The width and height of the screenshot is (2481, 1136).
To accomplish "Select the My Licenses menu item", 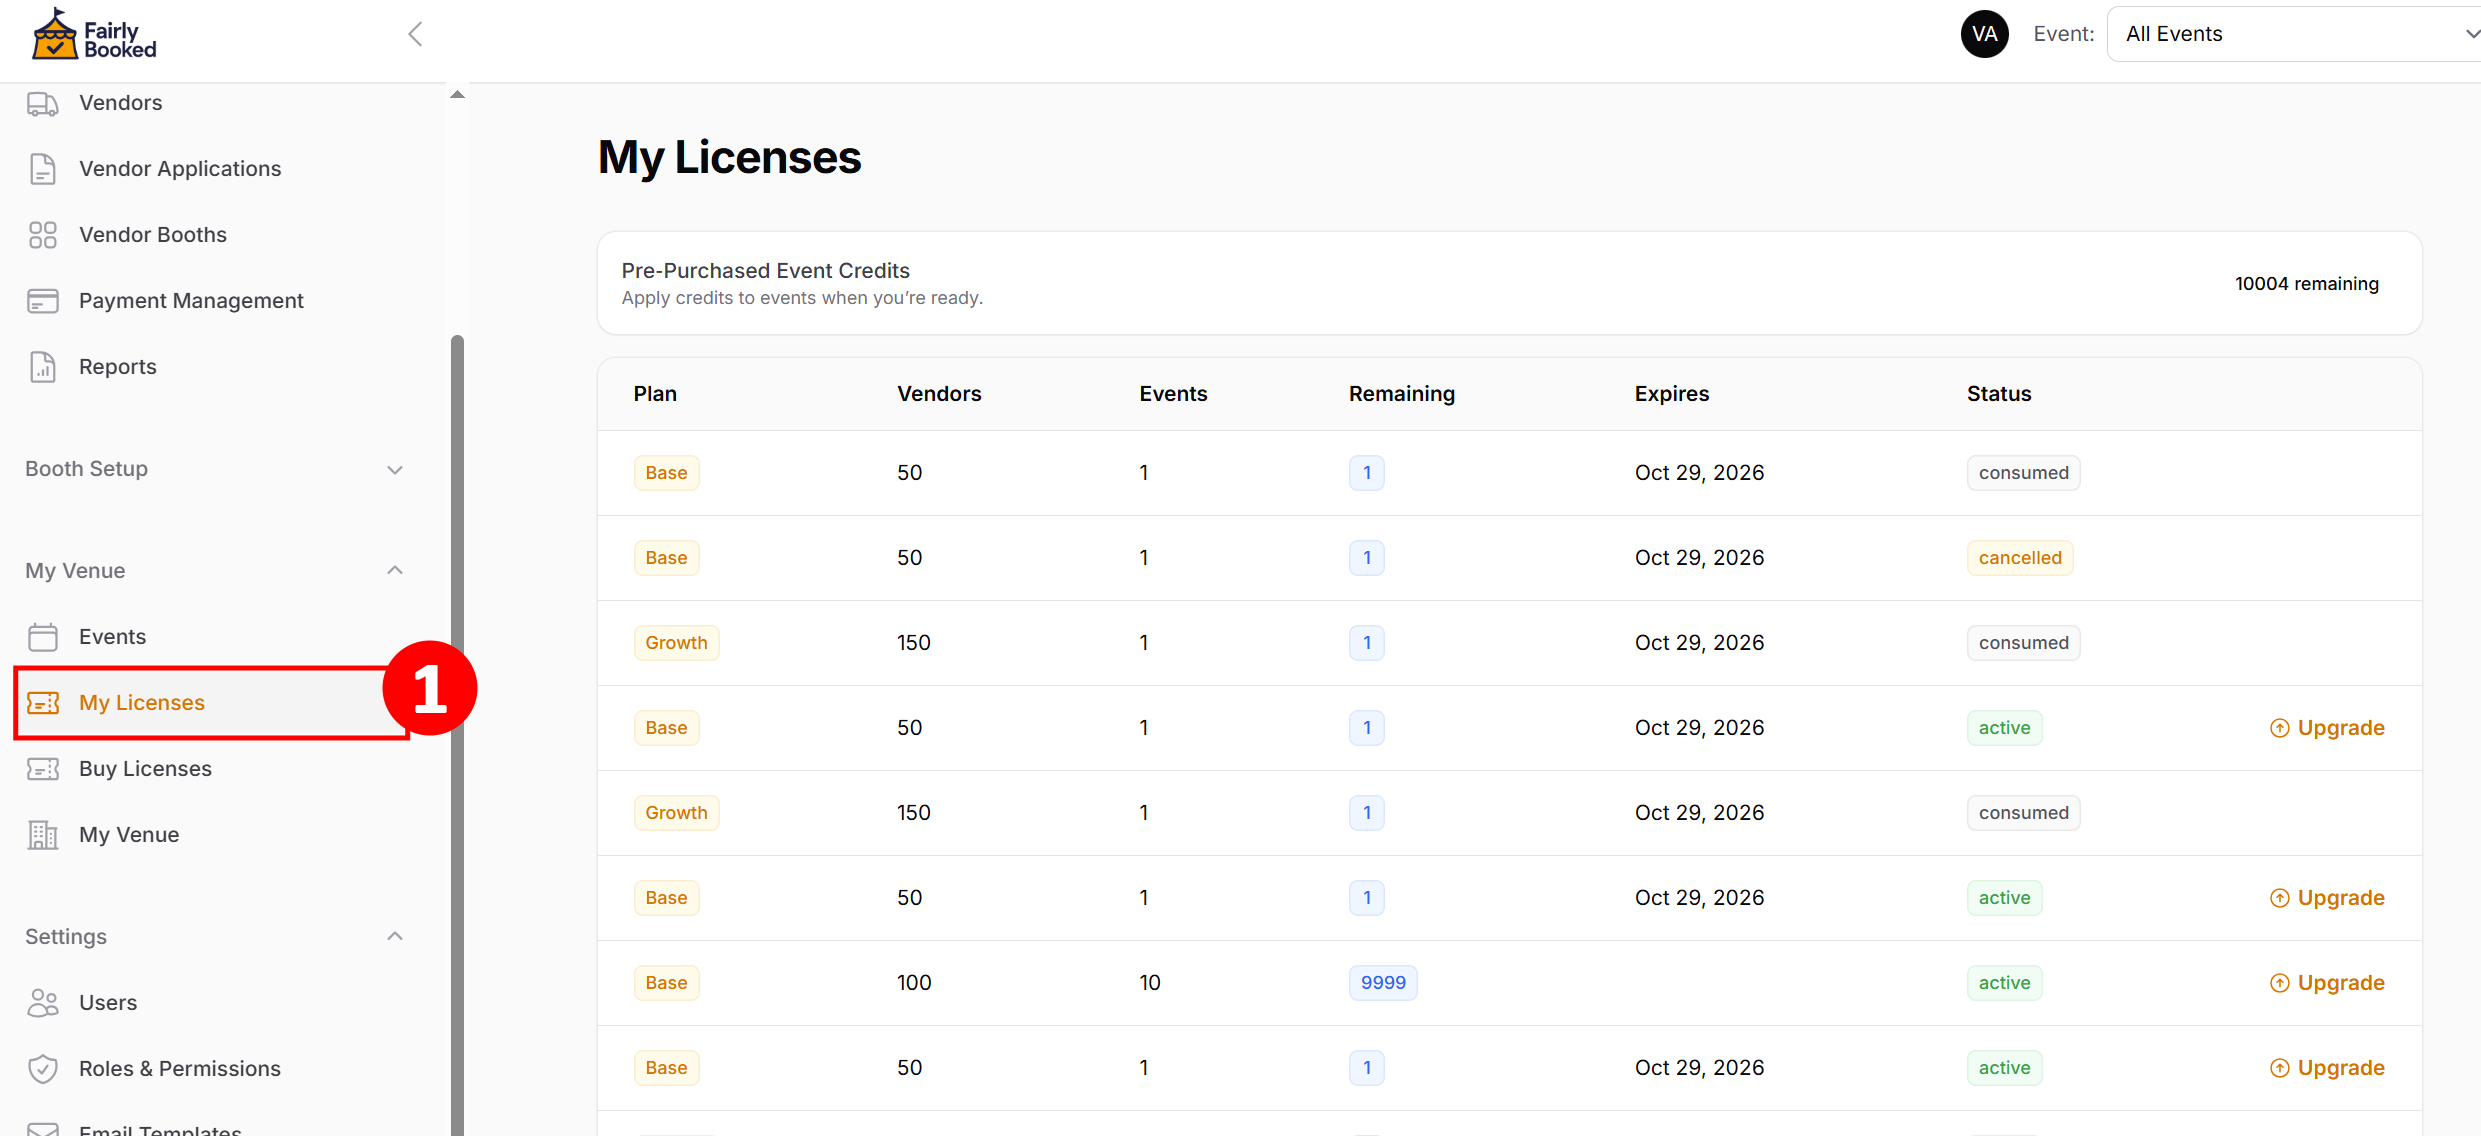I will click(x=142, y=703).
